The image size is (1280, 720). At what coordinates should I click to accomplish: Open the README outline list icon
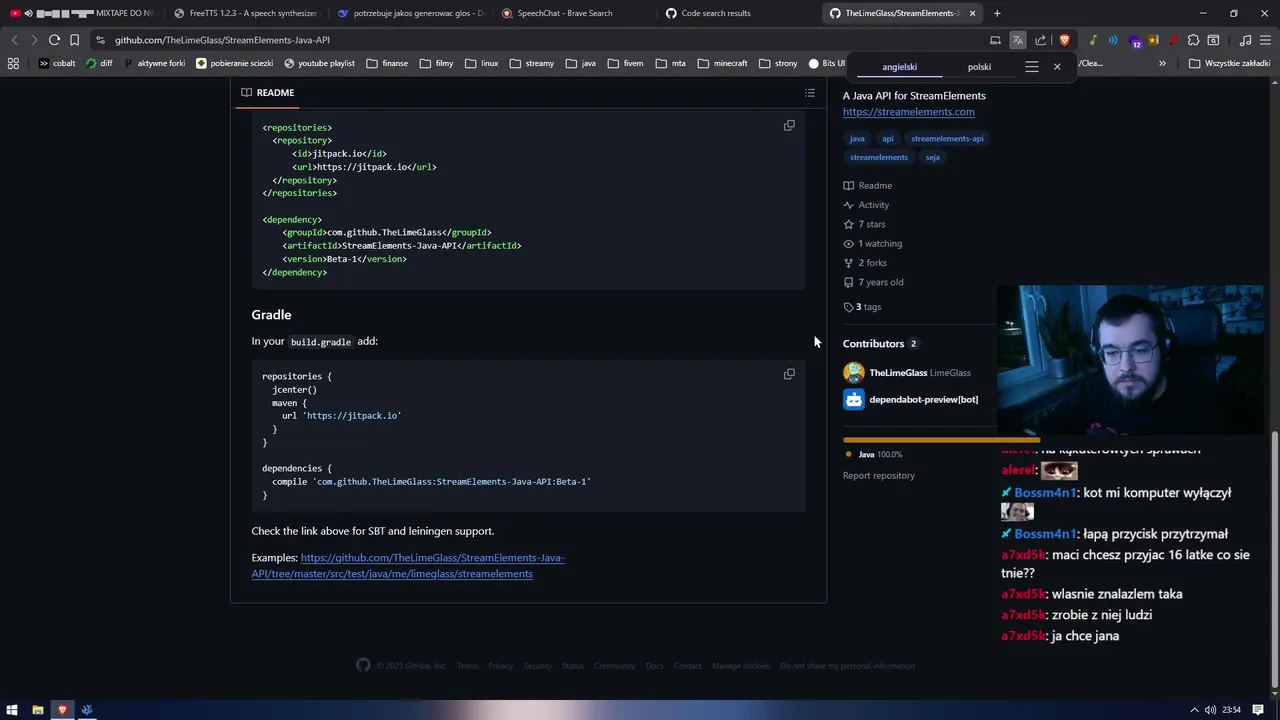point(810,93)
